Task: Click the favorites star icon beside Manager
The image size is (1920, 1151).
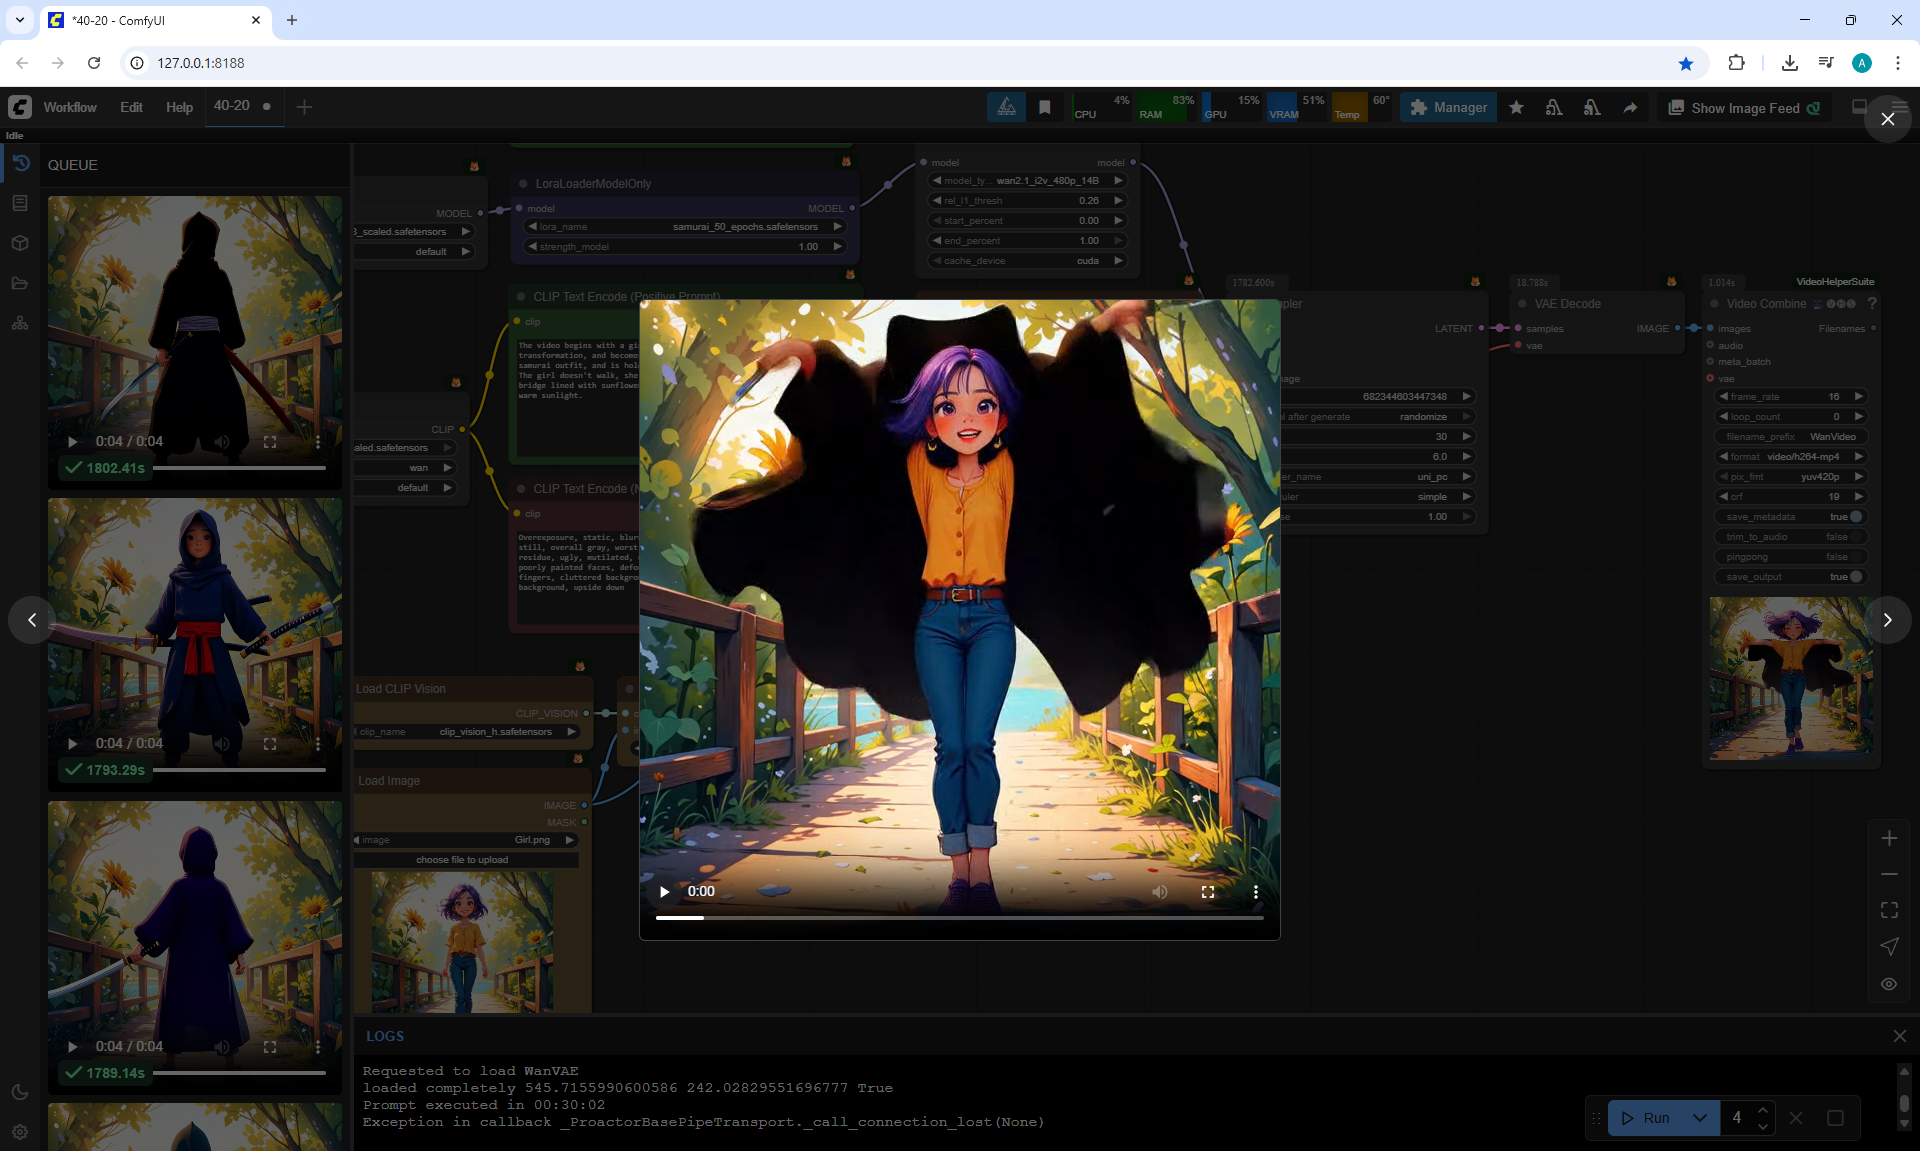Action: 1516,108
